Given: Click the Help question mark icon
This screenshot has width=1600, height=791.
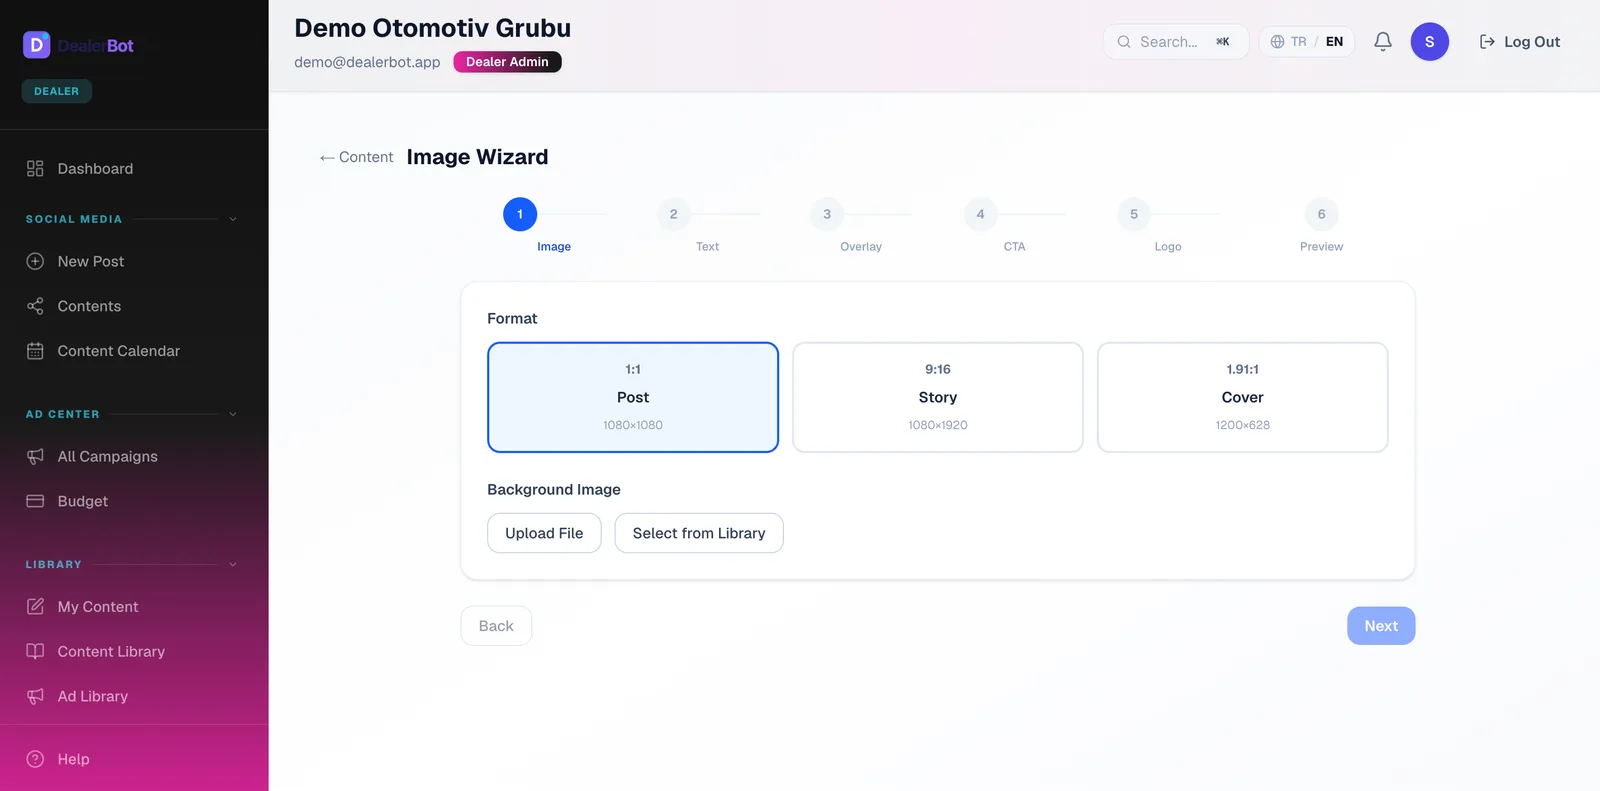Looking at the screenshot, I should (35, 759).
